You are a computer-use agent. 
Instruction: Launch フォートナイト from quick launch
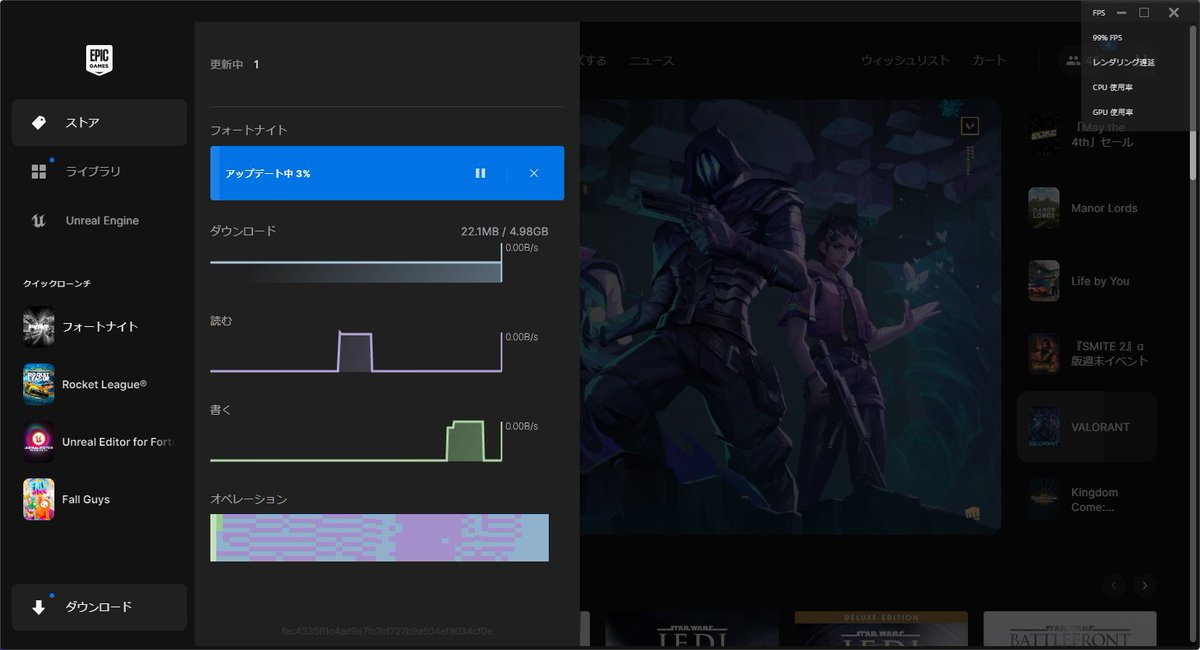(99, 326)
